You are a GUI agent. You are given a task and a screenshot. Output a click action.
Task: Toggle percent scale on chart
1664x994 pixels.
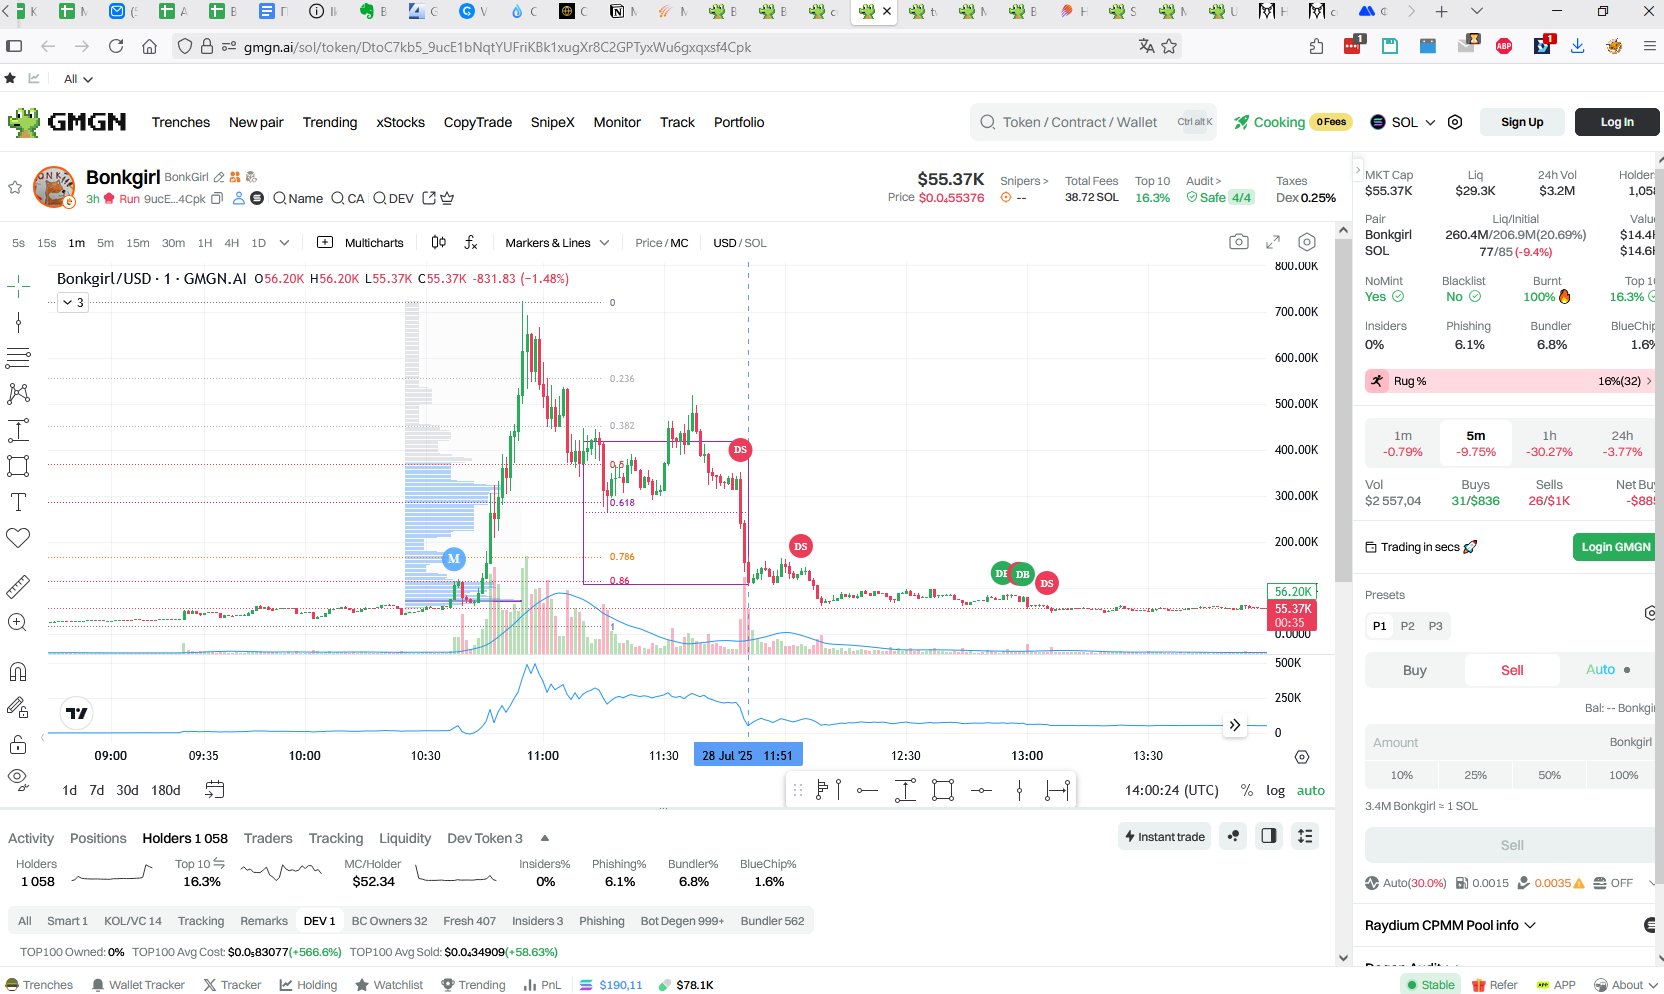[1246, 790]
